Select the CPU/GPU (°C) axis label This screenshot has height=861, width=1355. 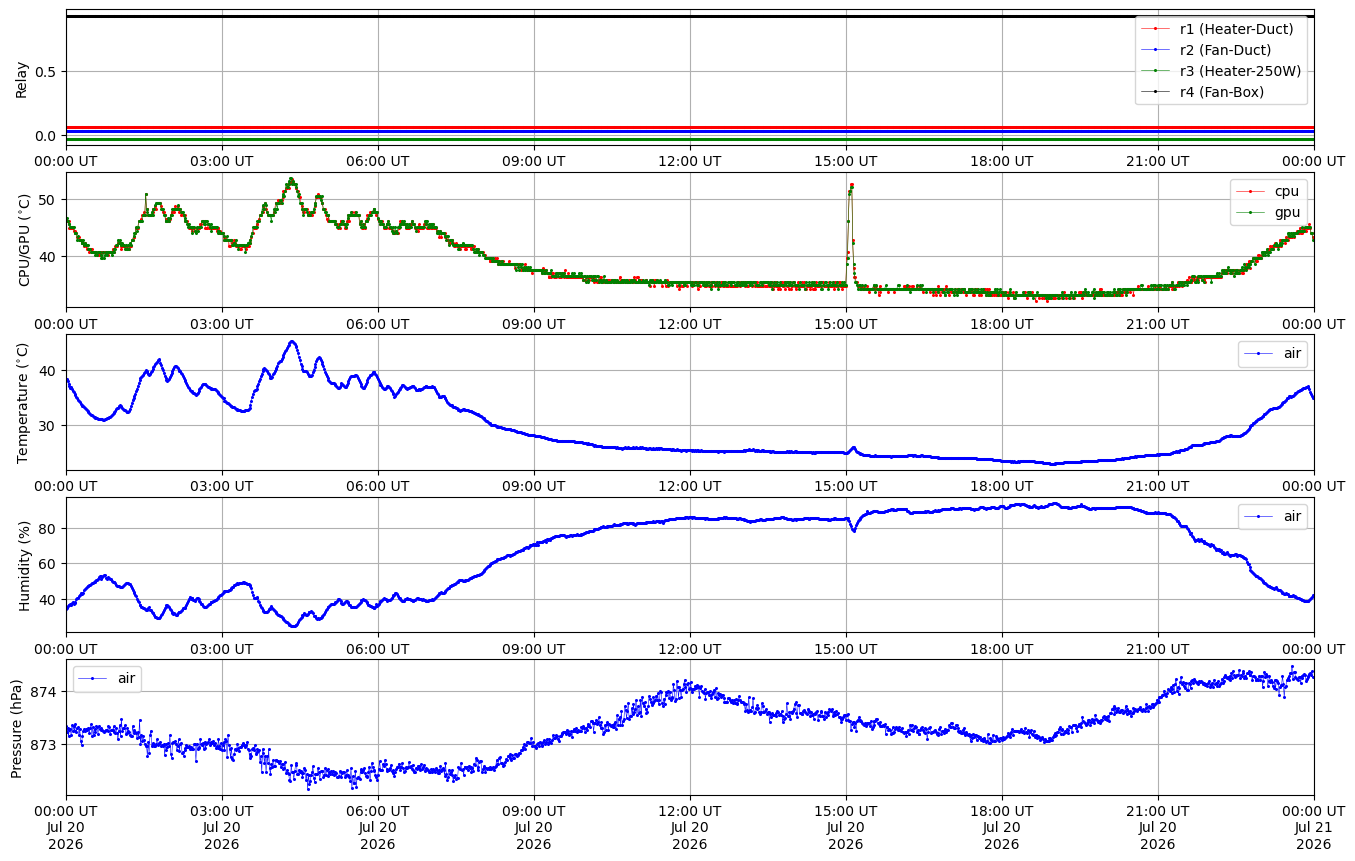pos(24,240)
